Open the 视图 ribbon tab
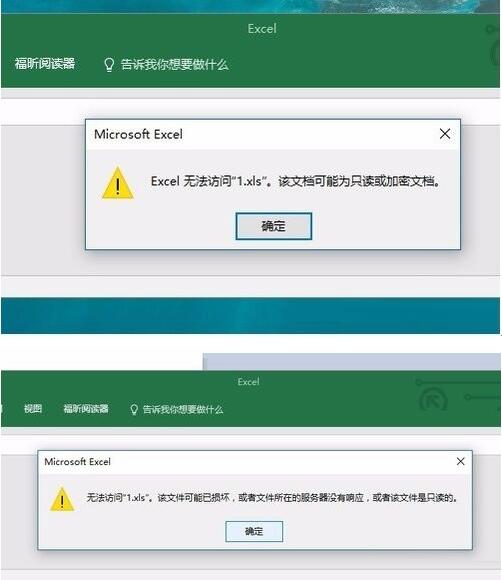This screenshot has width=502, height=580. [x=33, y=409]
